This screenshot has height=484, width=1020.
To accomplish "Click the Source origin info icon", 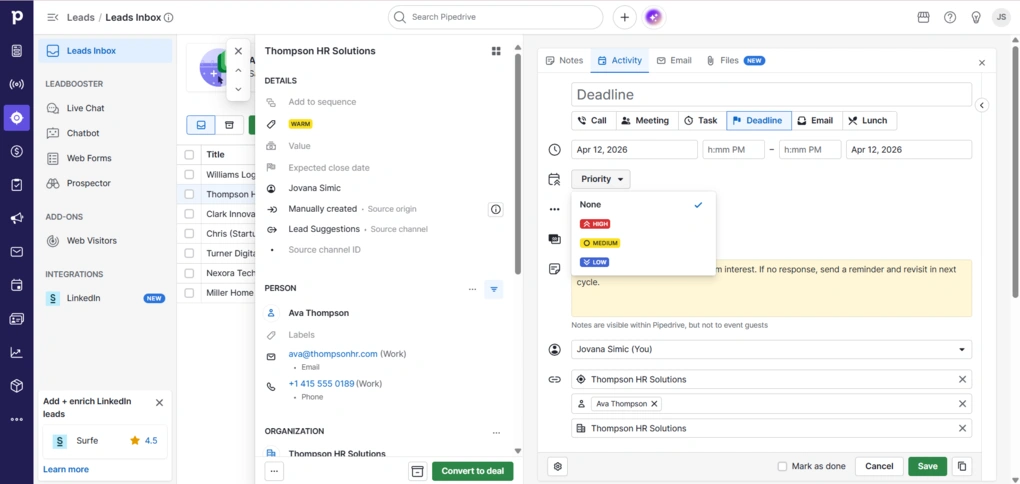I will (496, 209).
